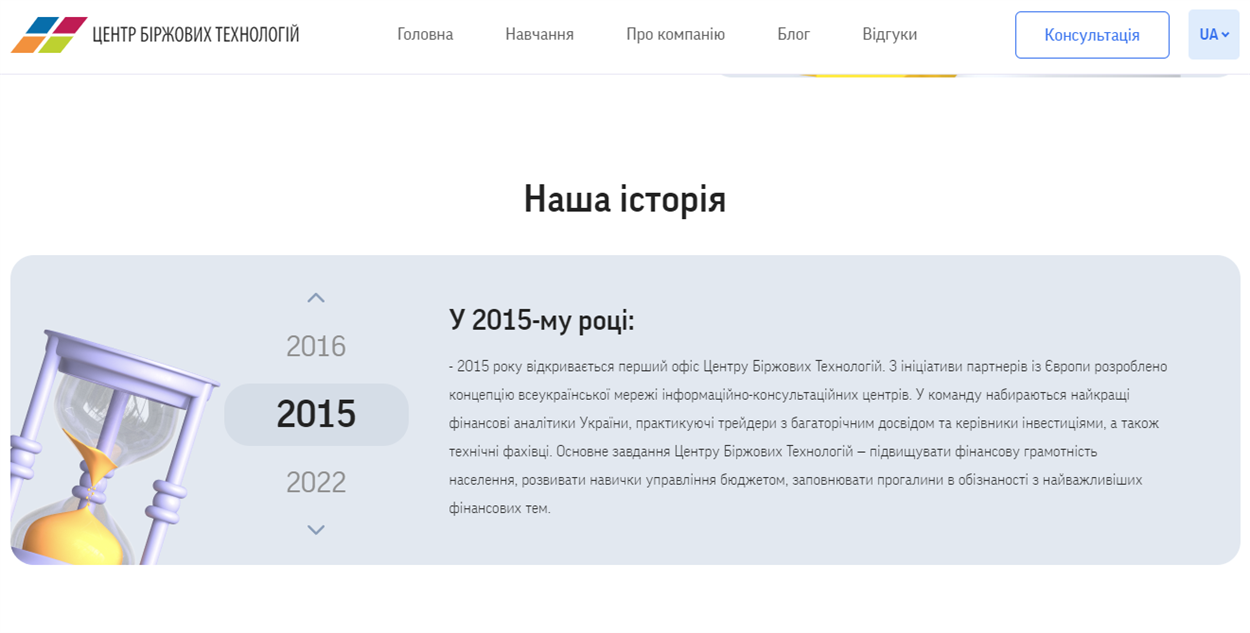Open the Навчання menu item
Screen dimensions: 1250x633
(539, 34)
